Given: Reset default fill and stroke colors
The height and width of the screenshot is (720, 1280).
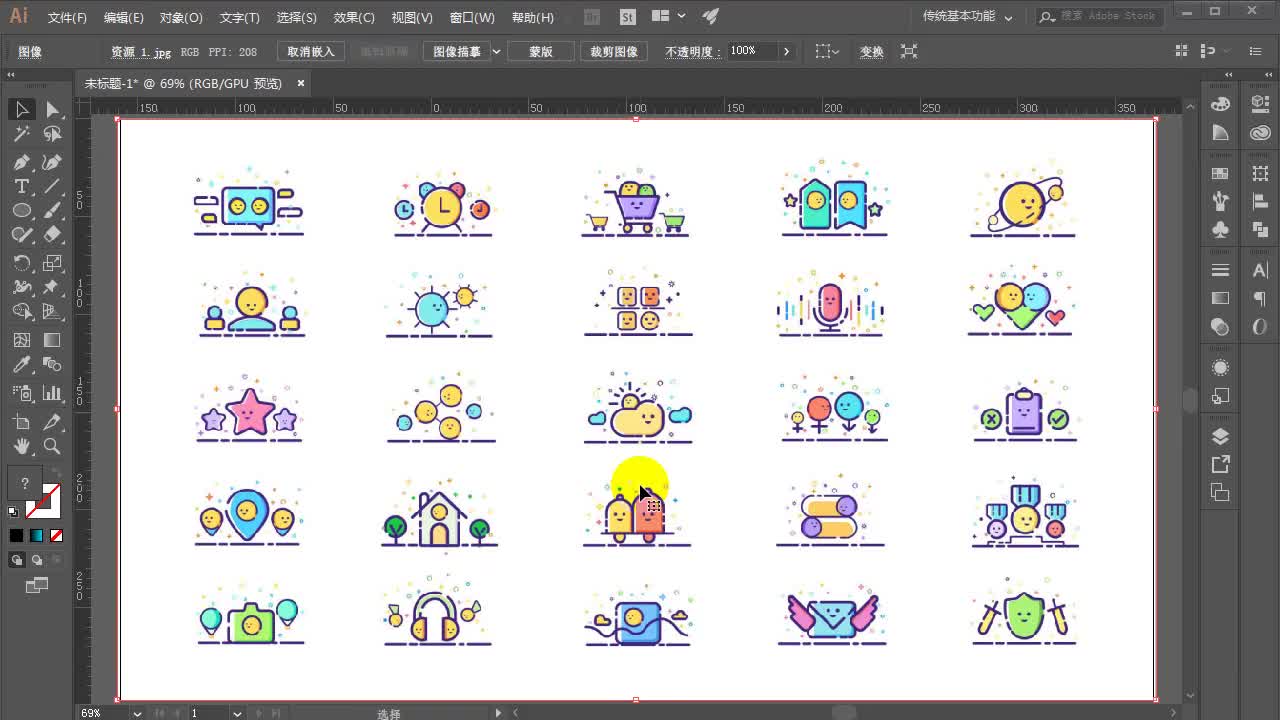Looking at the screenshot, I should coord(13,512).
